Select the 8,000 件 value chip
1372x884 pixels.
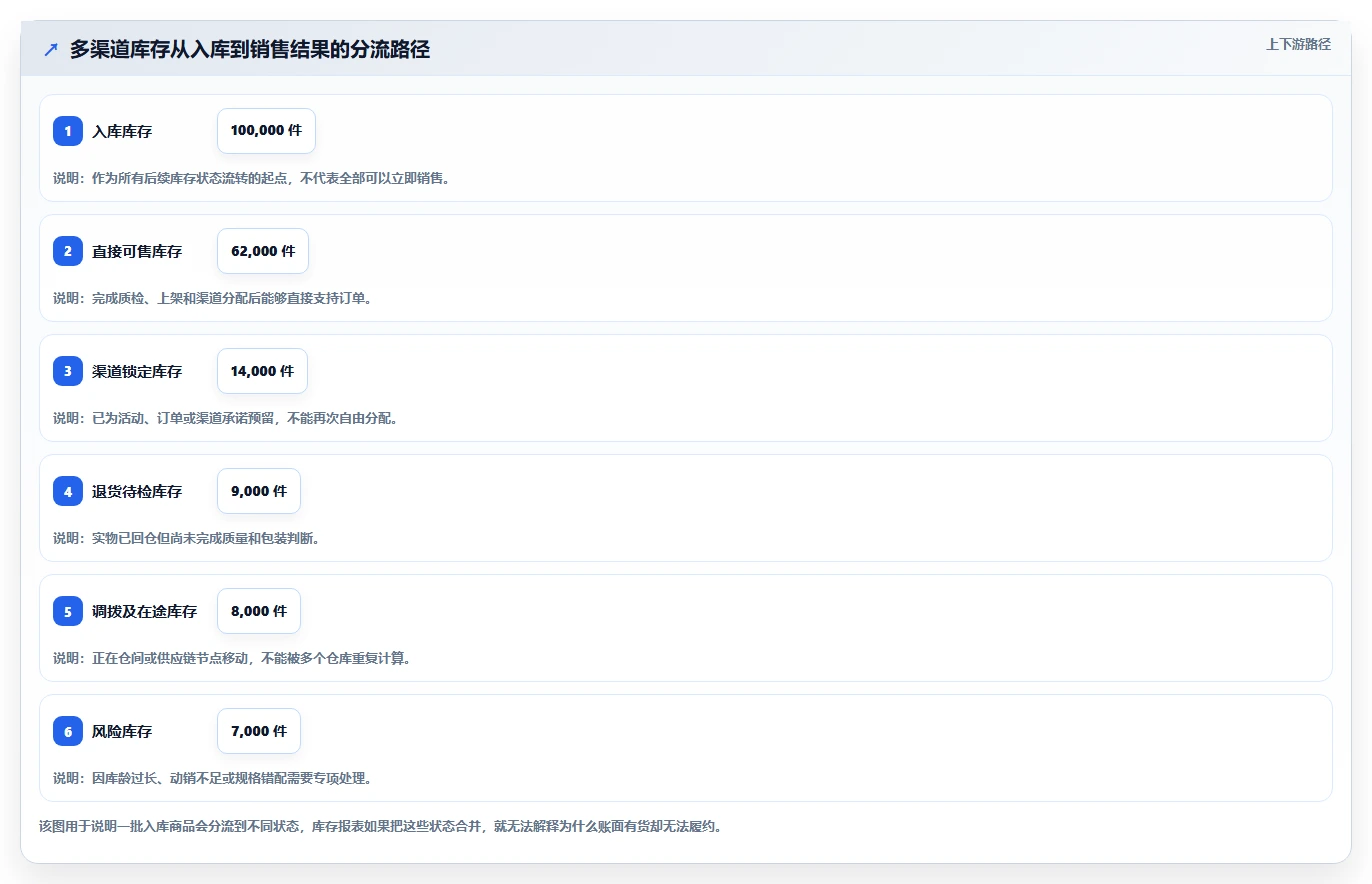[x=259, y=611]
